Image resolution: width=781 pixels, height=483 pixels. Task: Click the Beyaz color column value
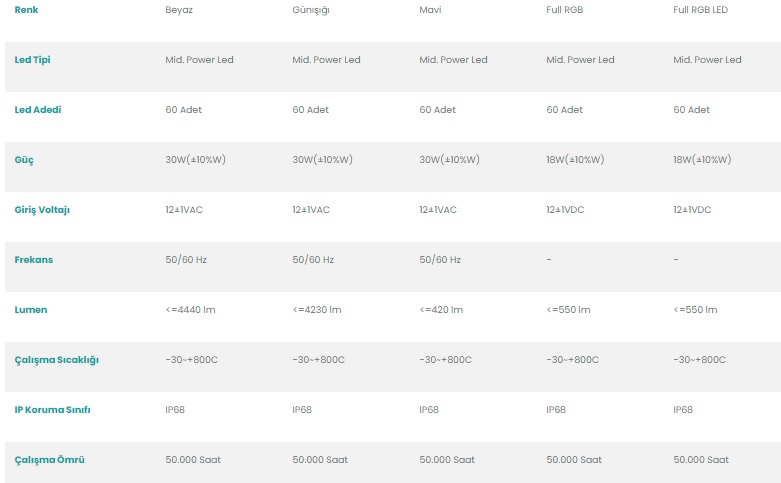point(180,10)
